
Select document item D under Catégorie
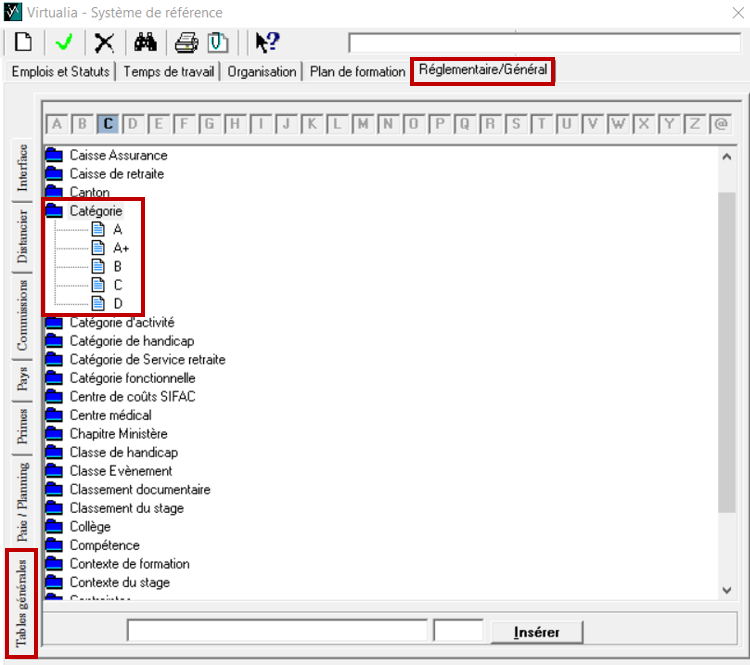pyautogui.click(x=118, y=304)
